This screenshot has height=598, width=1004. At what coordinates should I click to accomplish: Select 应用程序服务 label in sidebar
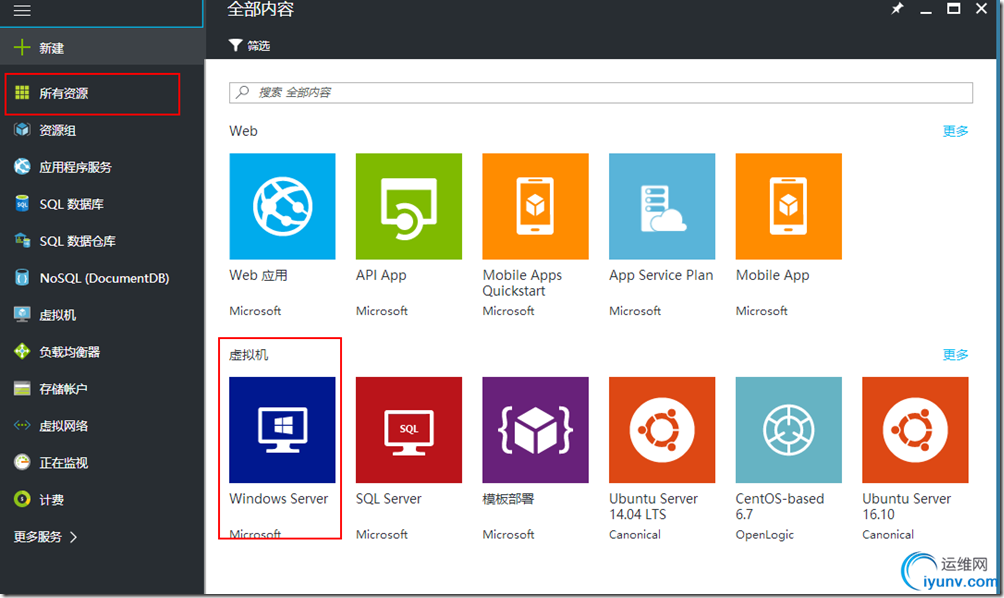(75, 167)
